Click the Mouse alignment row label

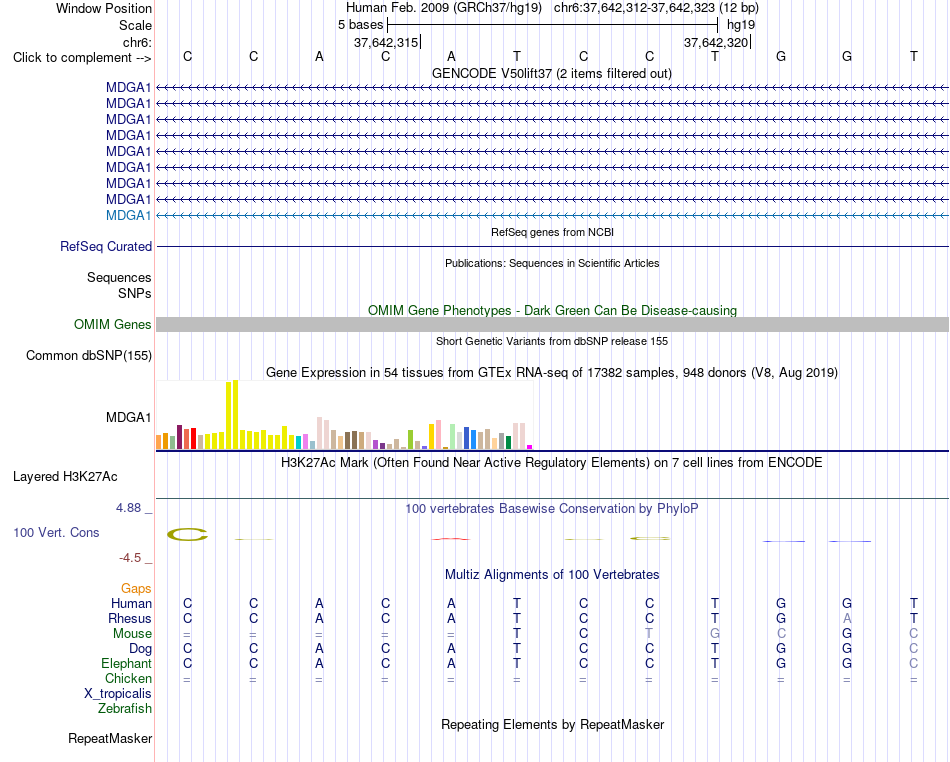(x=132, y=634)
